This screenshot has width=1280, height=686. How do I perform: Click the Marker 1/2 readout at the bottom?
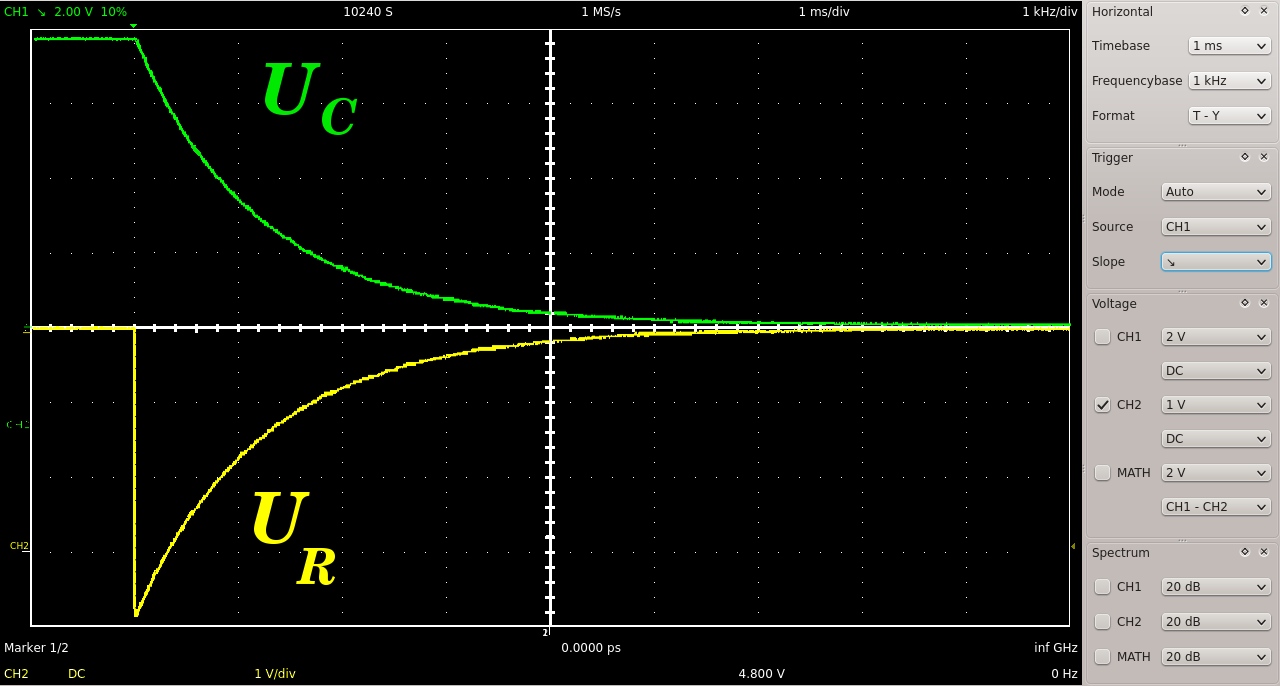pos(36,647)
